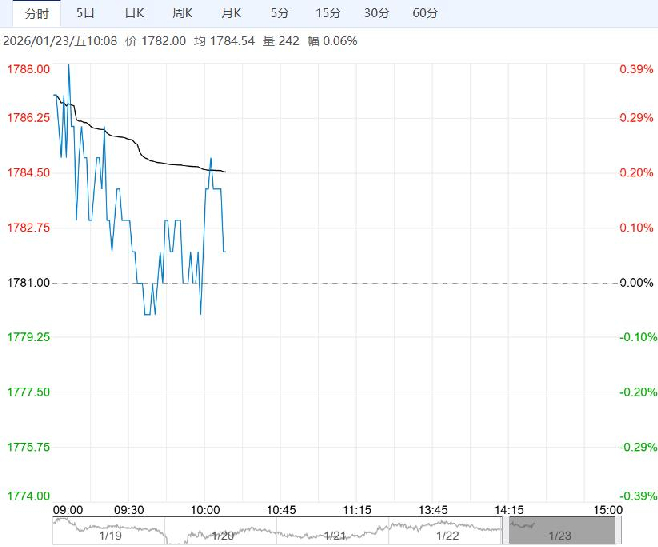Open the 月K monthly chart tab
Image resolution: width=658 pixels, height=547 pixels.
[x=231, y=13]
